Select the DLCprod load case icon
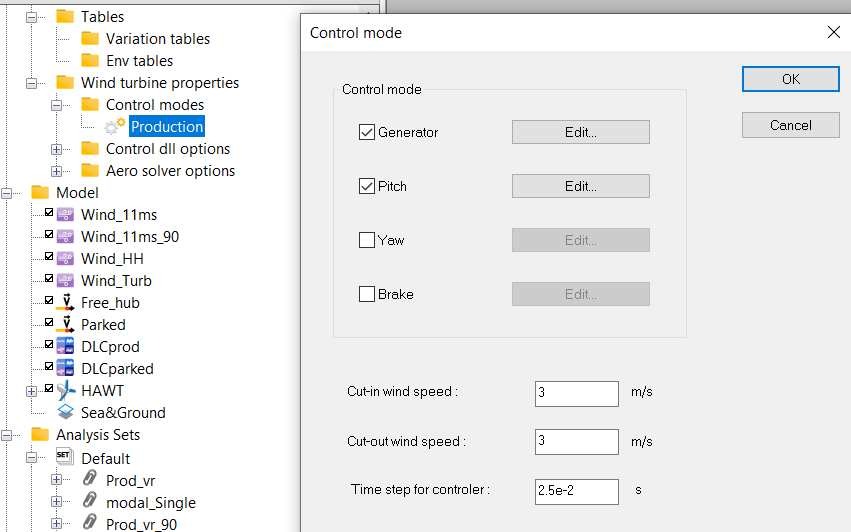This screenshot has height=532, width=851. (66, 347)
